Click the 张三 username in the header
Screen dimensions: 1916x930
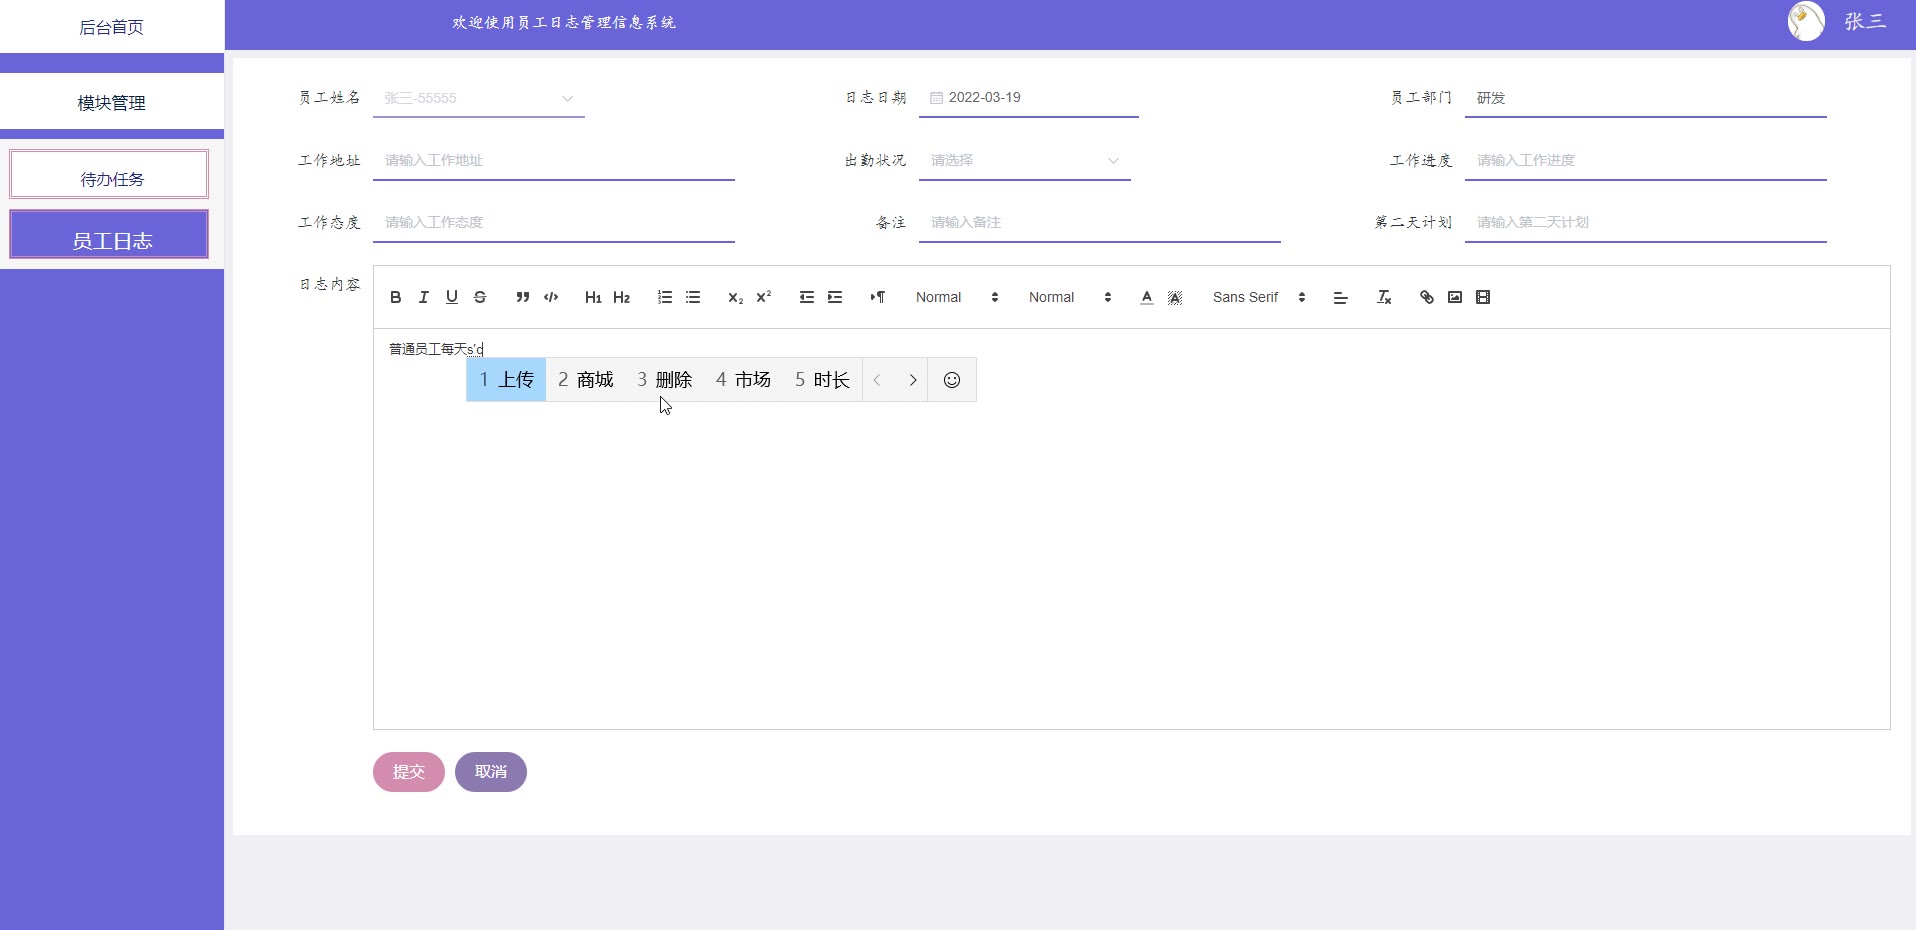tap(1865, 21)
